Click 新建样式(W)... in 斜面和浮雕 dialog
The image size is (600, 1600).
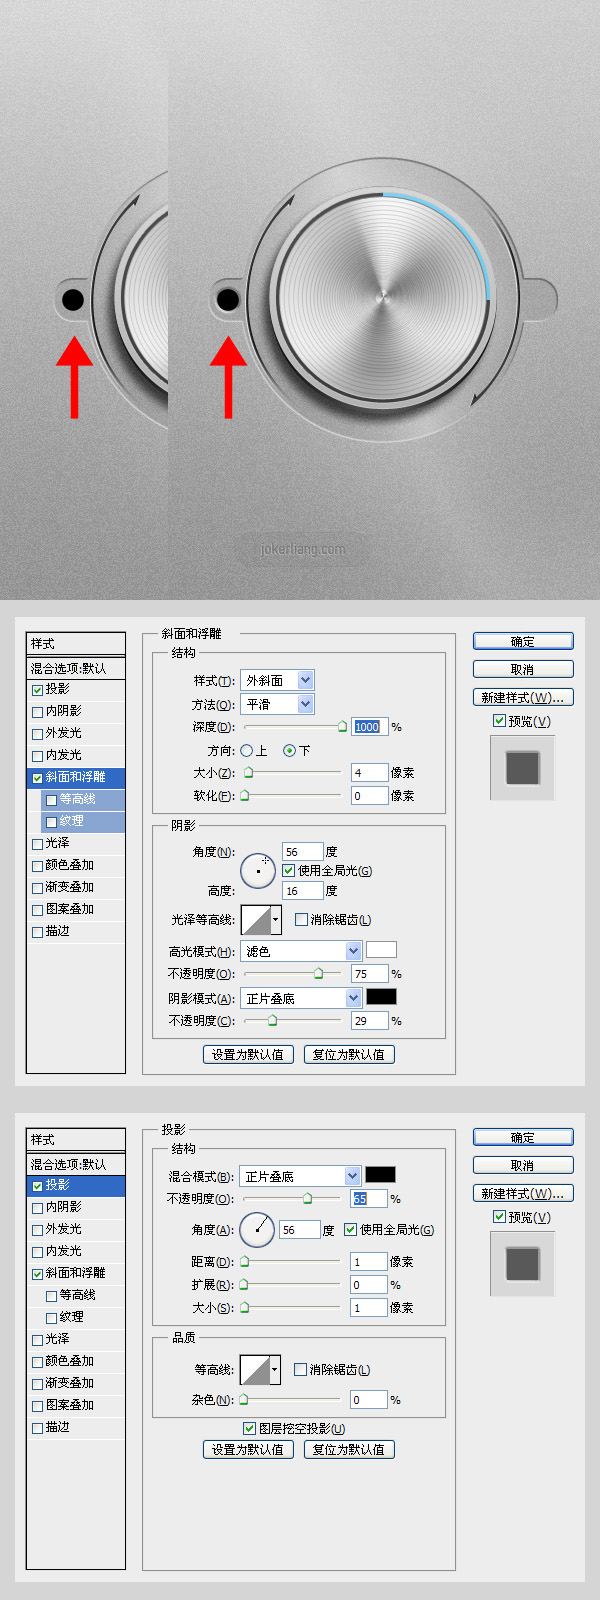pyautogui.click(x=523, y=697)
